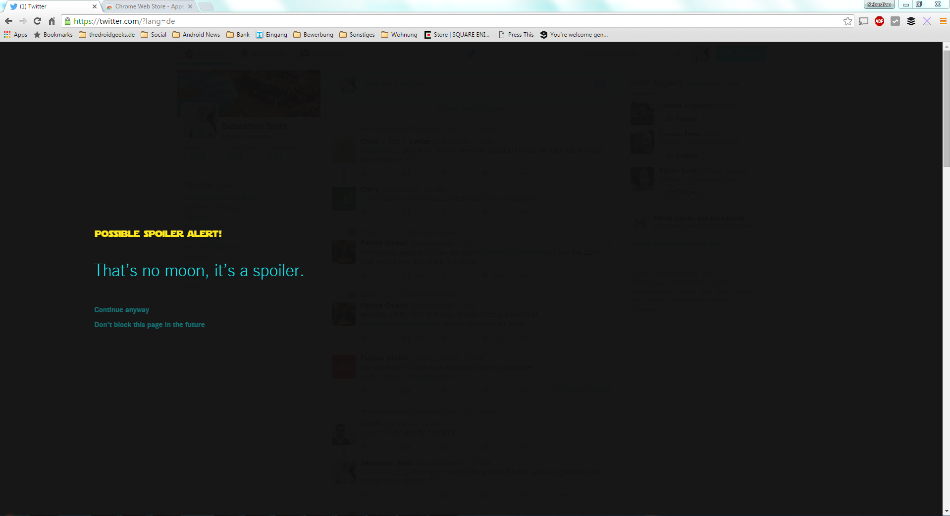
Task: Click the Press This bookmarklet
Action: 516,35
